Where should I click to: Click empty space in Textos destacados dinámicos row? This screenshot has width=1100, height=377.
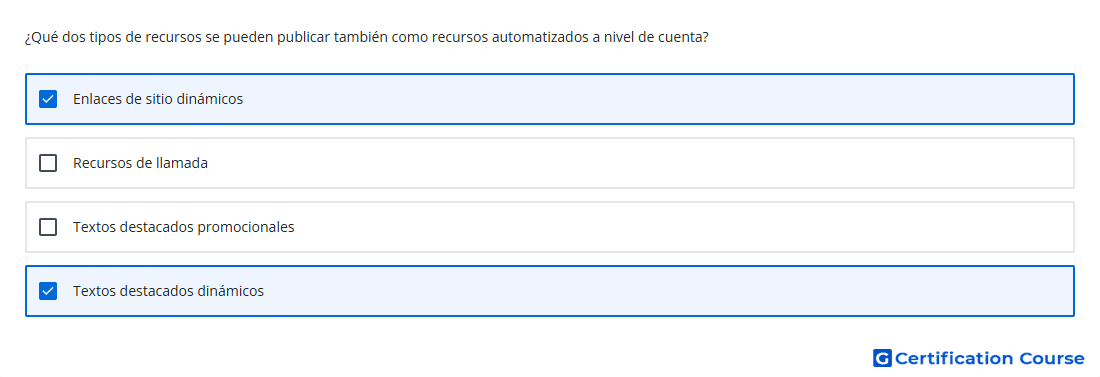coord(666,291)
